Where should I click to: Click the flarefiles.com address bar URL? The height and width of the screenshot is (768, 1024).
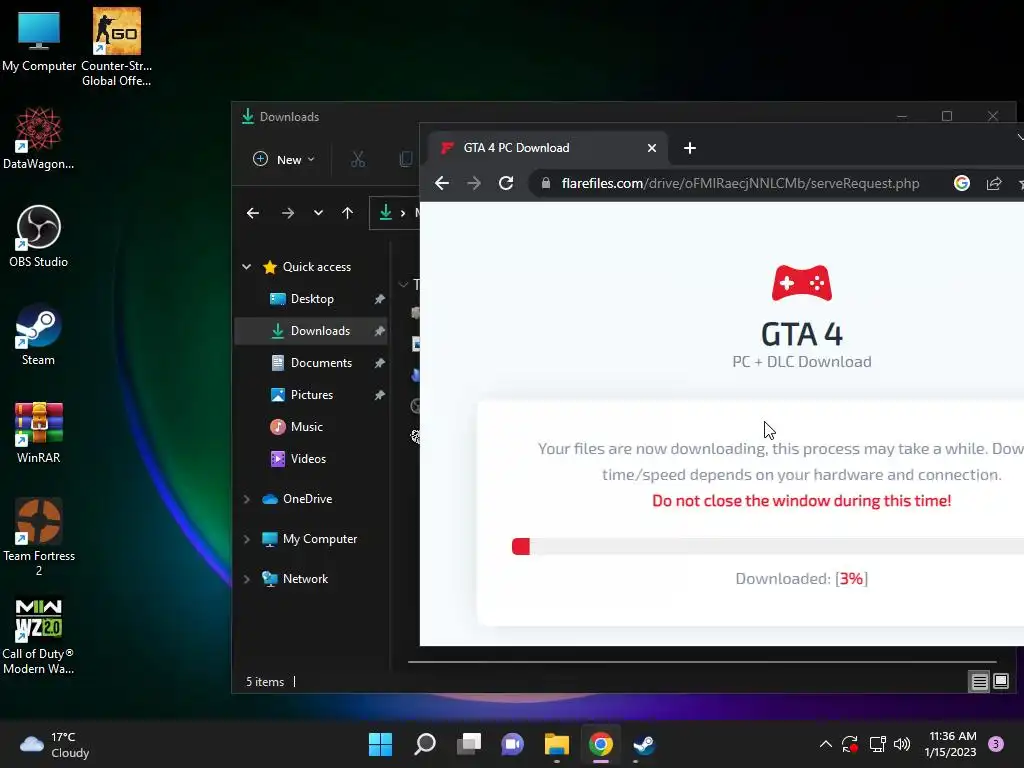740,184
